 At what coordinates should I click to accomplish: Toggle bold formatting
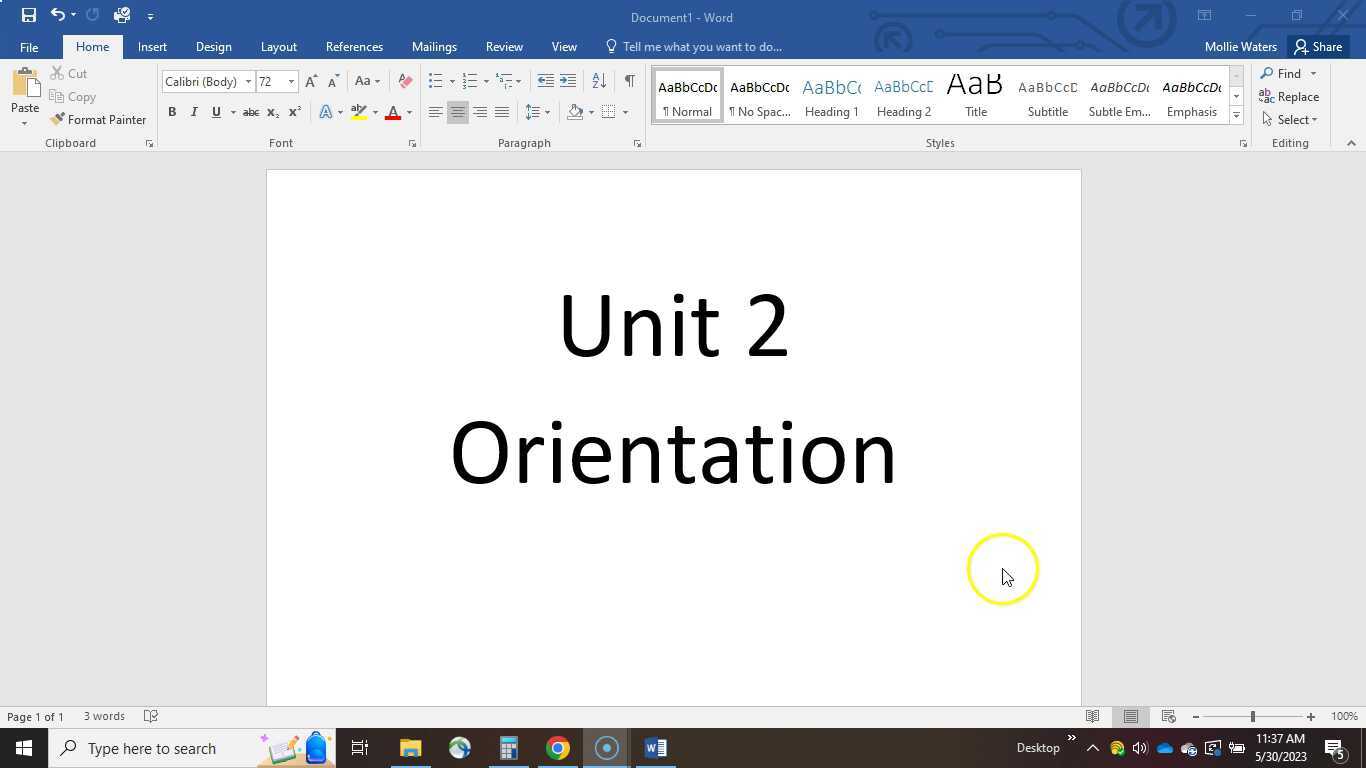pos(172,112)
